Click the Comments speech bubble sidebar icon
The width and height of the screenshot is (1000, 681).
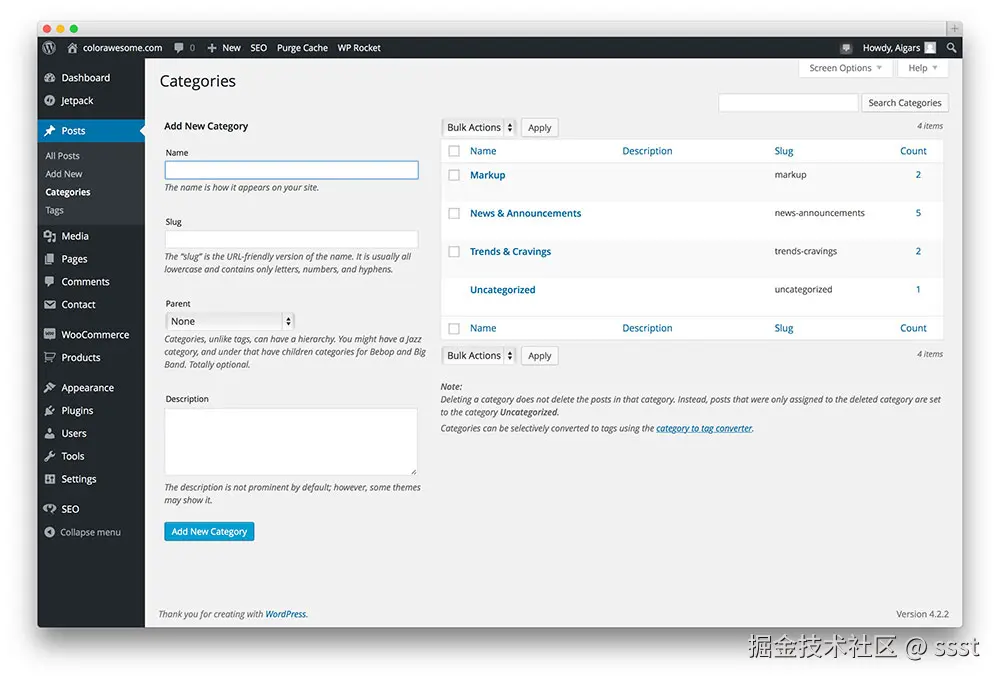click(x=50, y=281)
